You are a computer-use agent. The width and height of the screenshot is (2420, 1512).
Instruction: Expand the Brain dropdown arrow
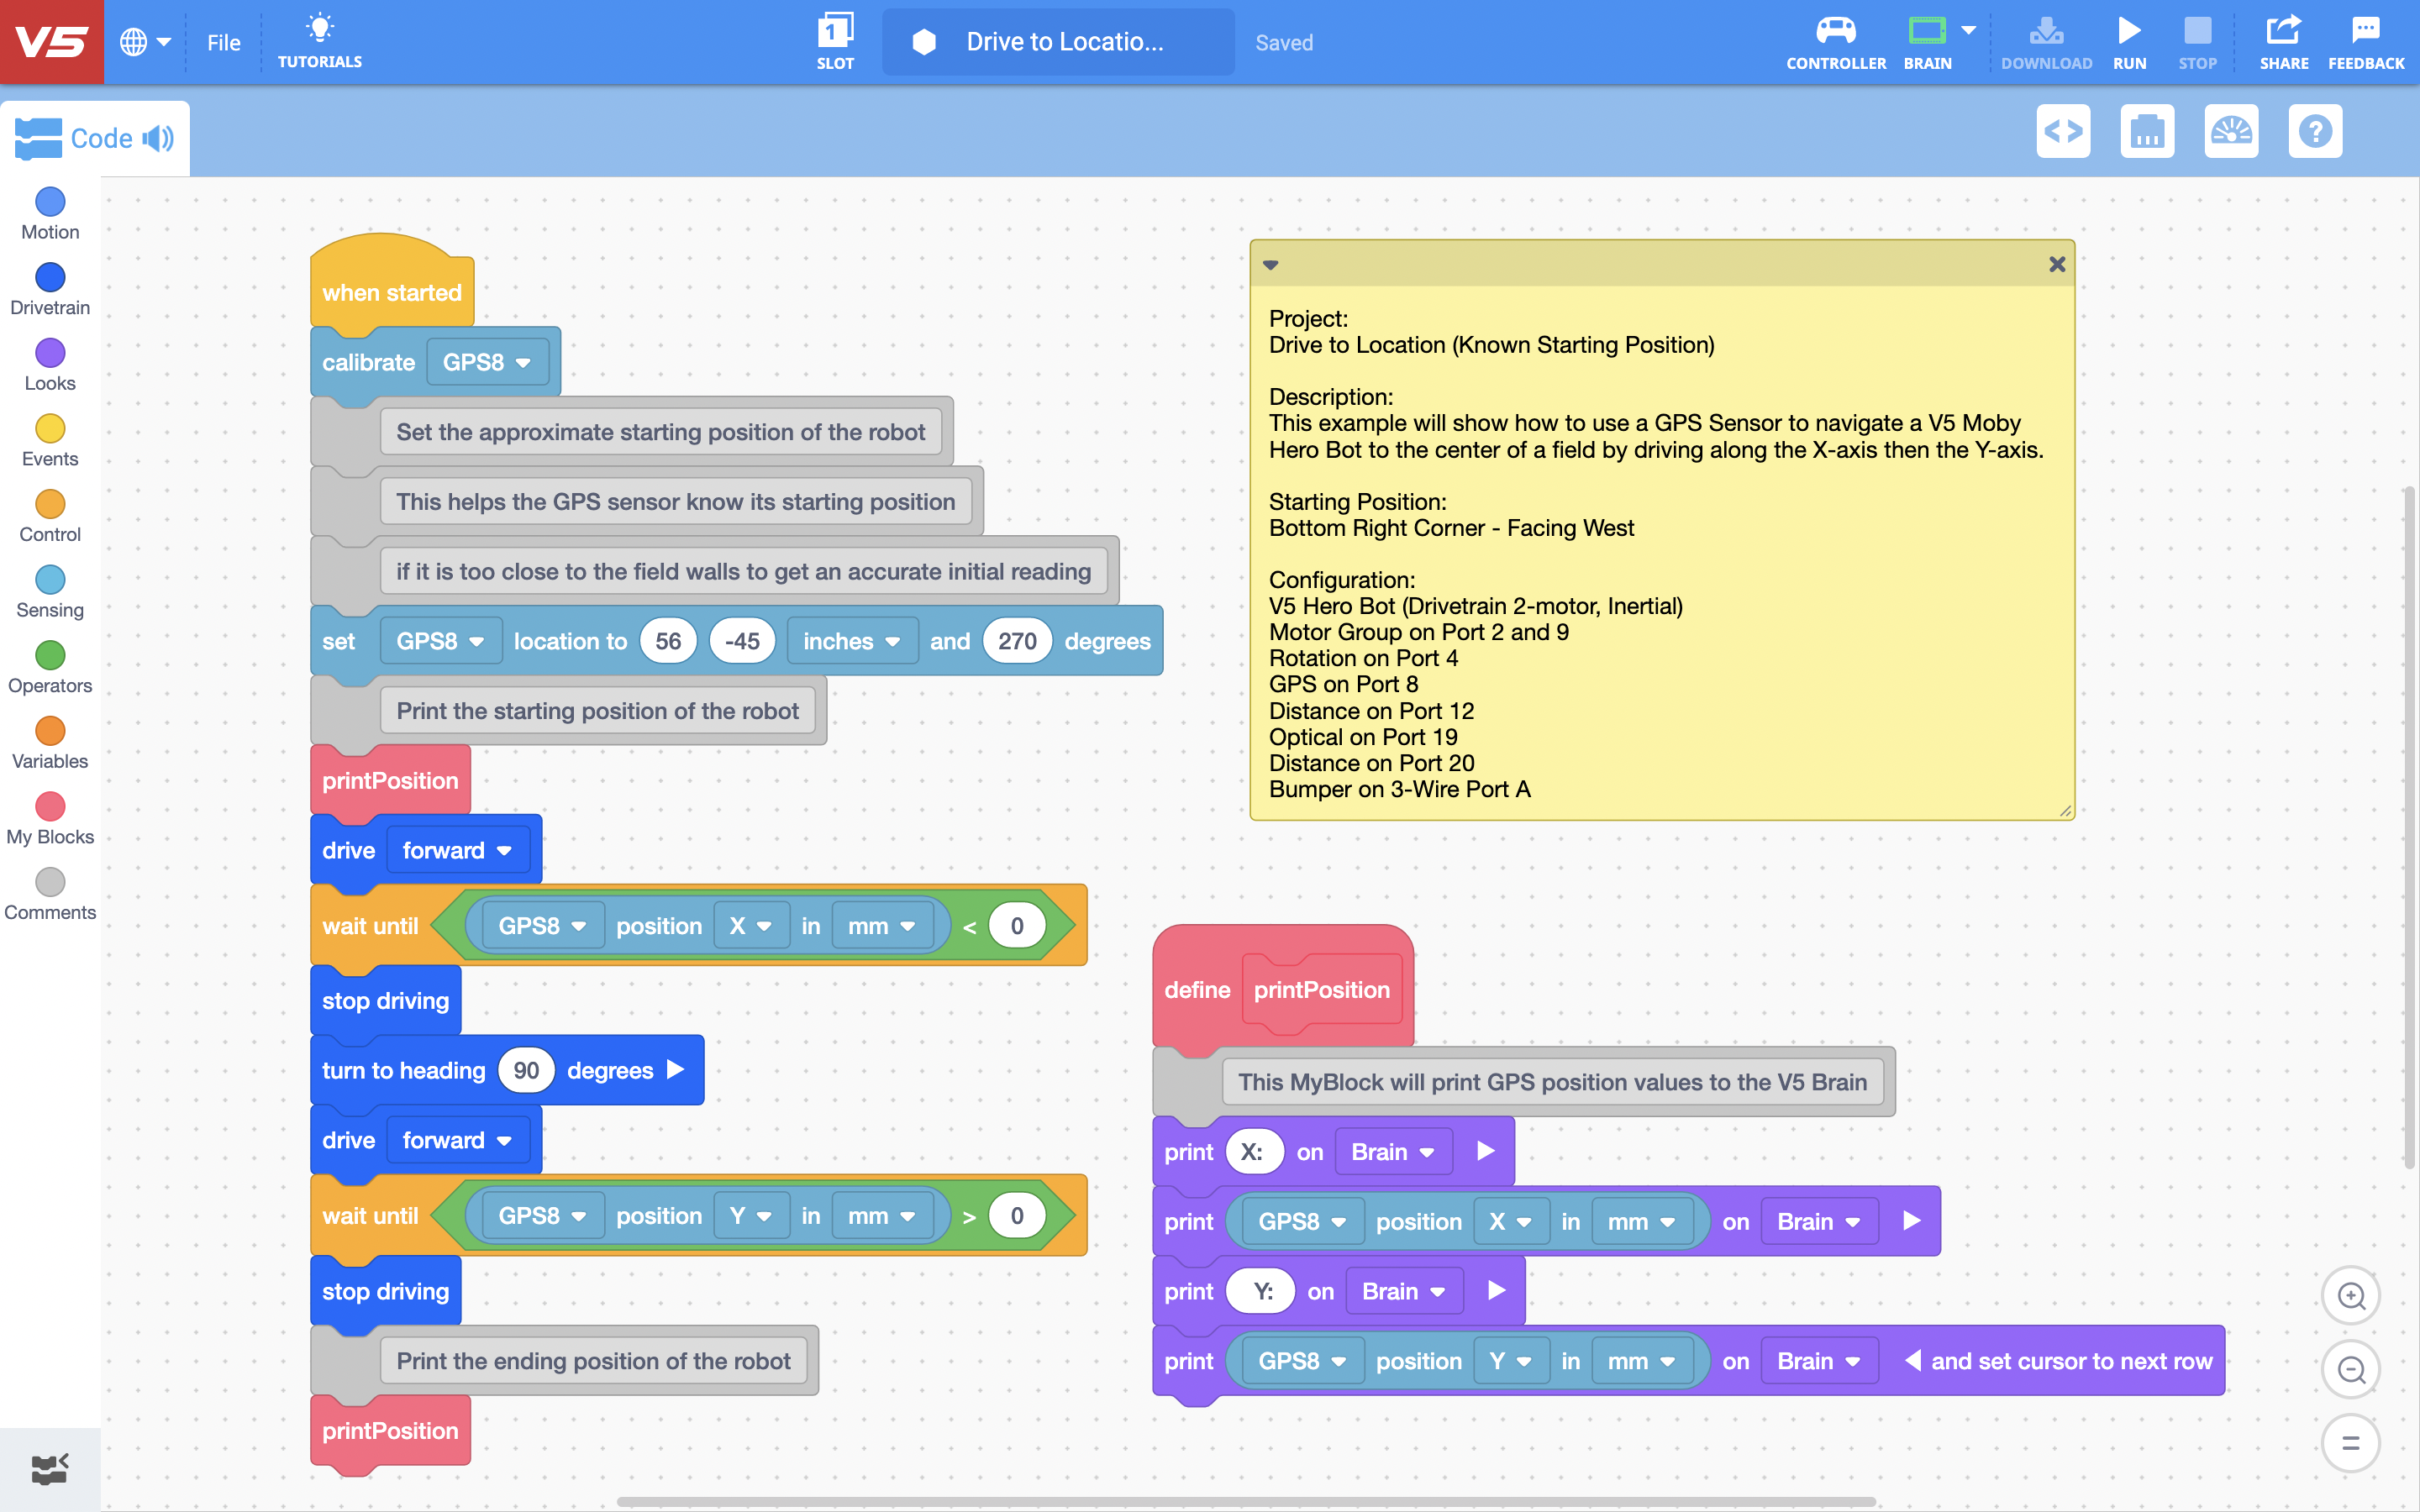[1969, 30]
